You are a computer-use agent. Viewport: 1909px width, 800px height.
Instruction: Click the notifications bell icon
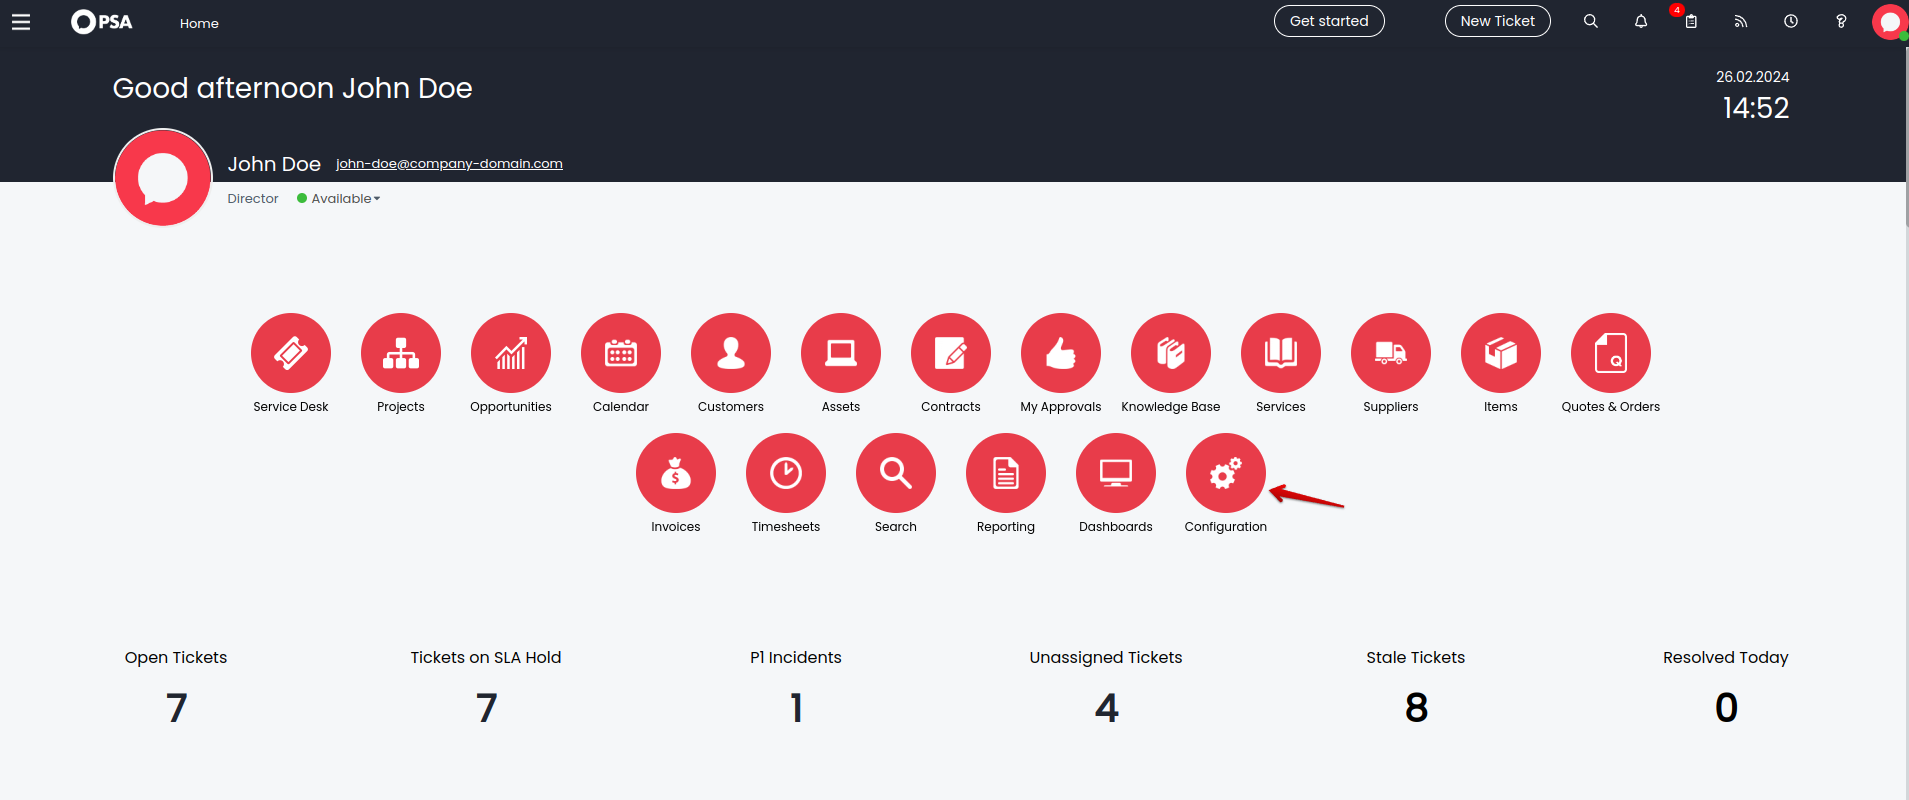coord(1641,21)
